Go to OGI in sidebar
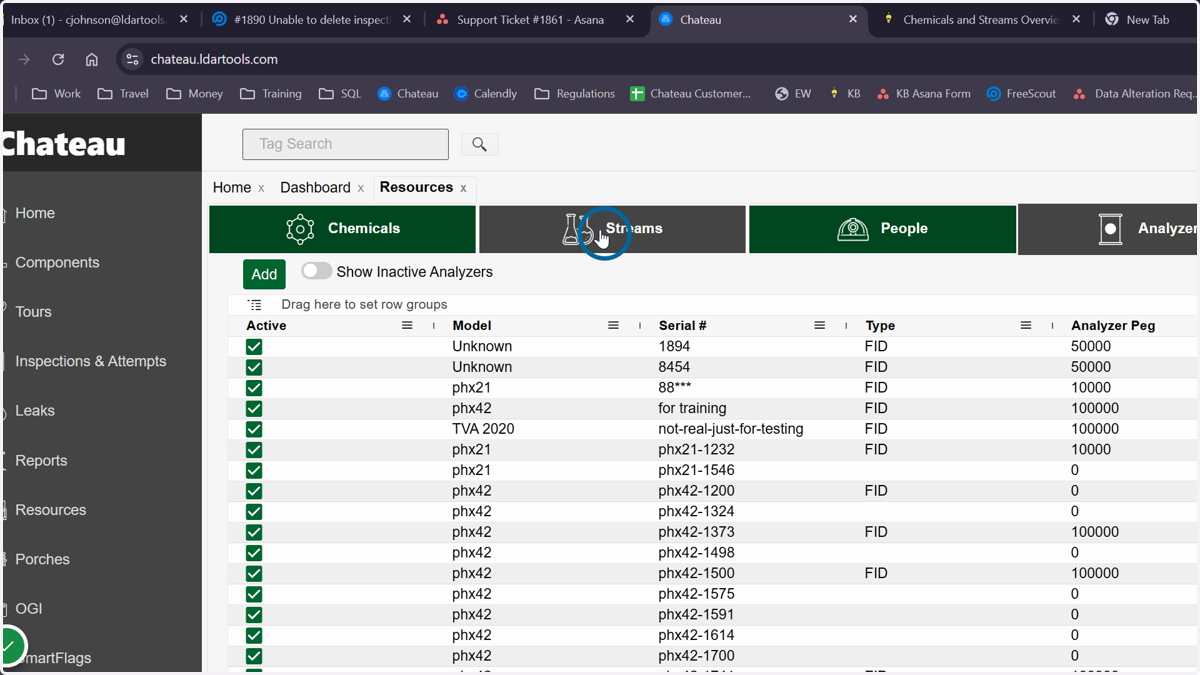 pos(29,609)
